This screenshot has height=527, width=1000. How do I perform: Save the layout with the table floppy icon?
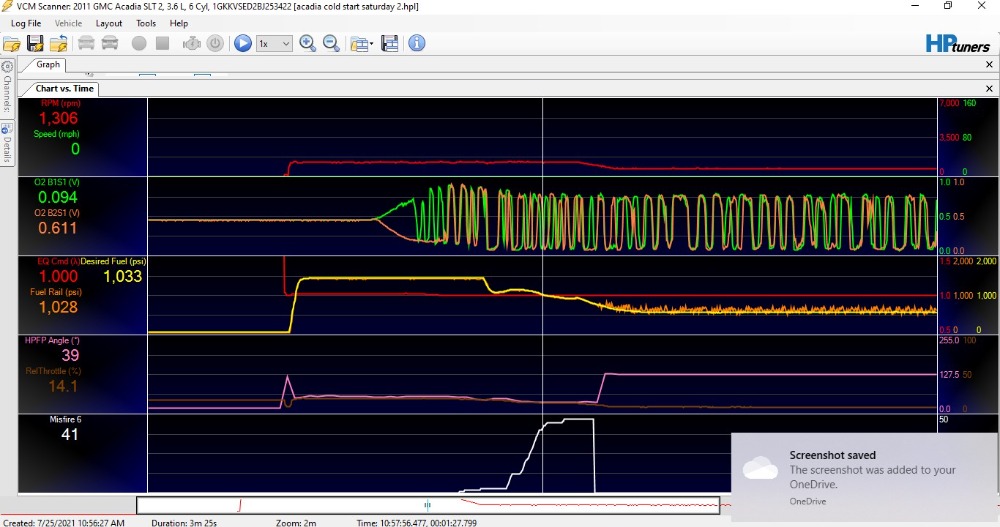[x=390, y=43]
